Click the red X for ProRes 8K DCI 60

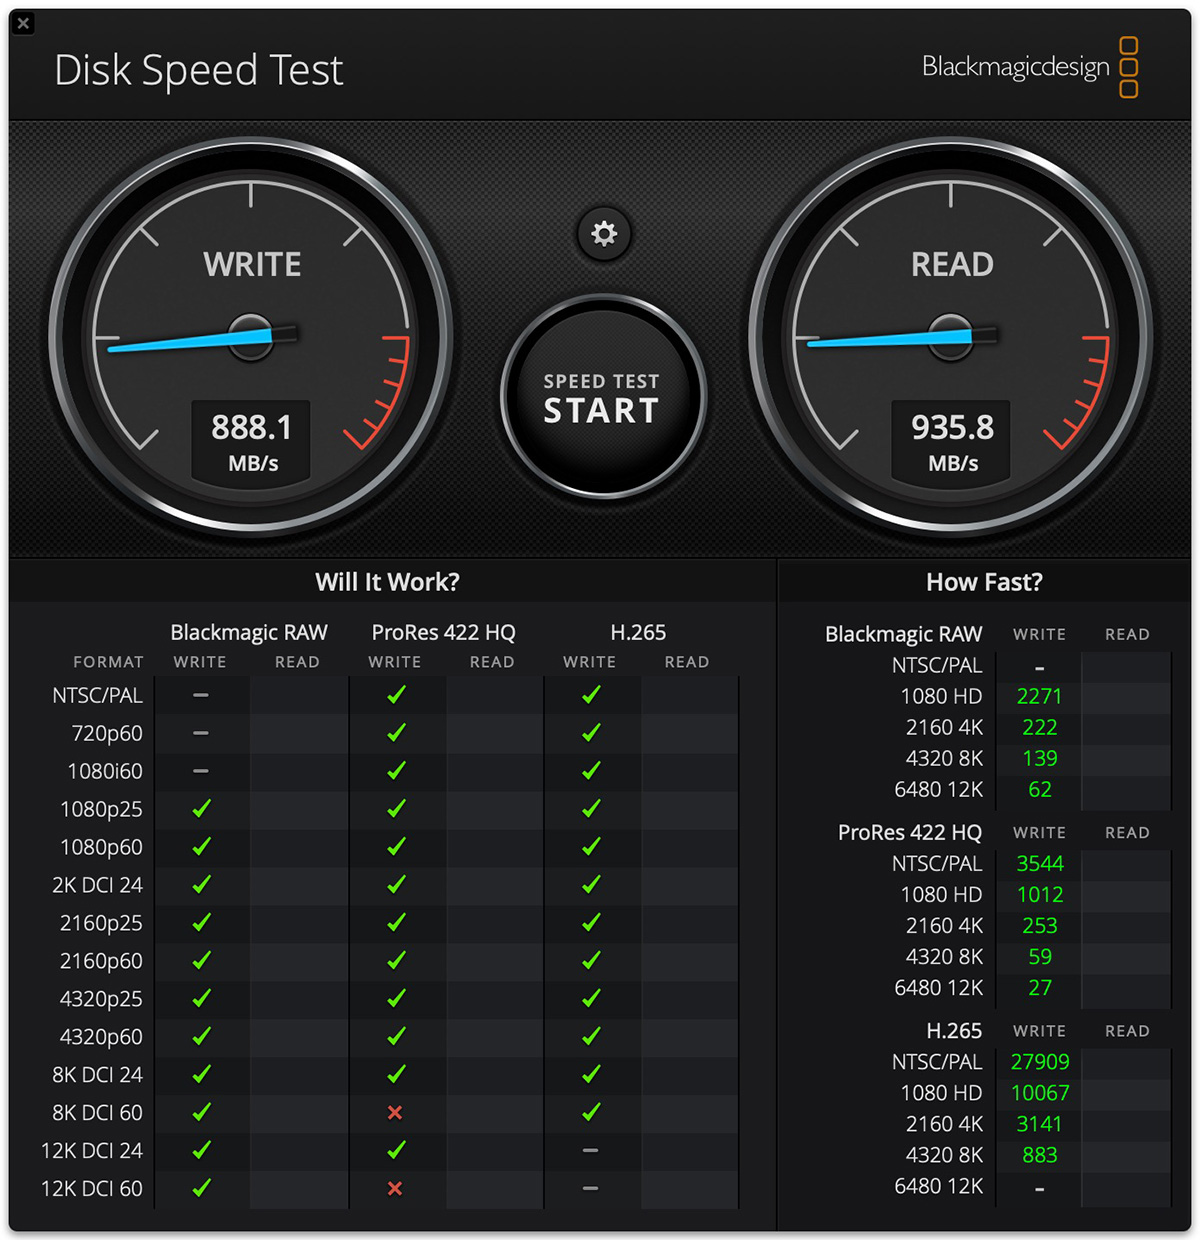[x=395, y=1112]
